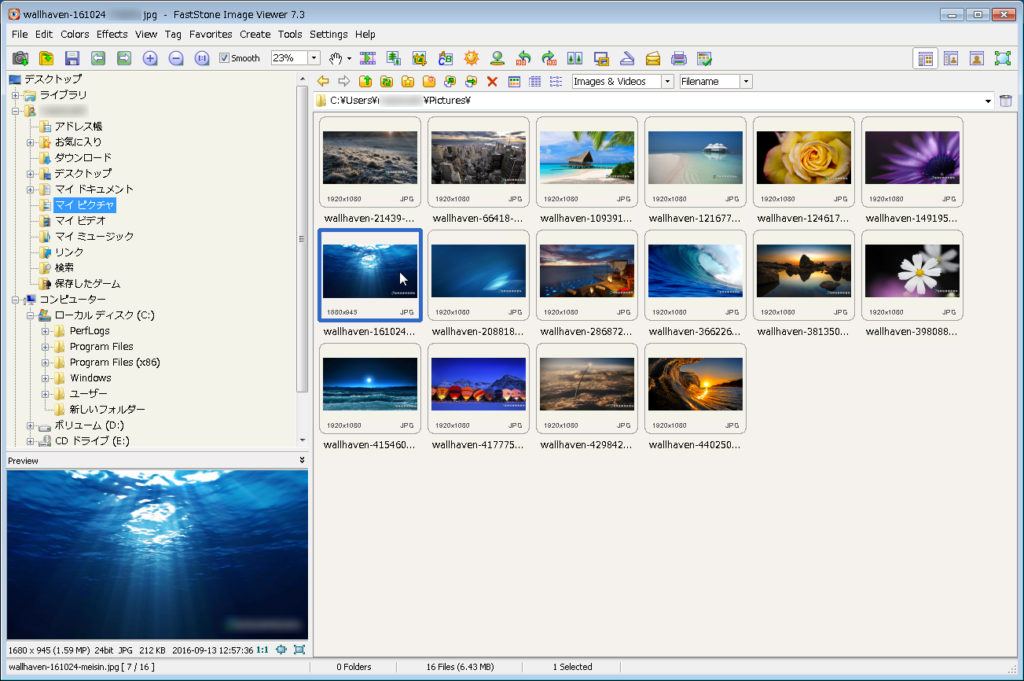Screen dimensions: 1024x681
Task: Rotate the image left
Action: pos(523,59)
